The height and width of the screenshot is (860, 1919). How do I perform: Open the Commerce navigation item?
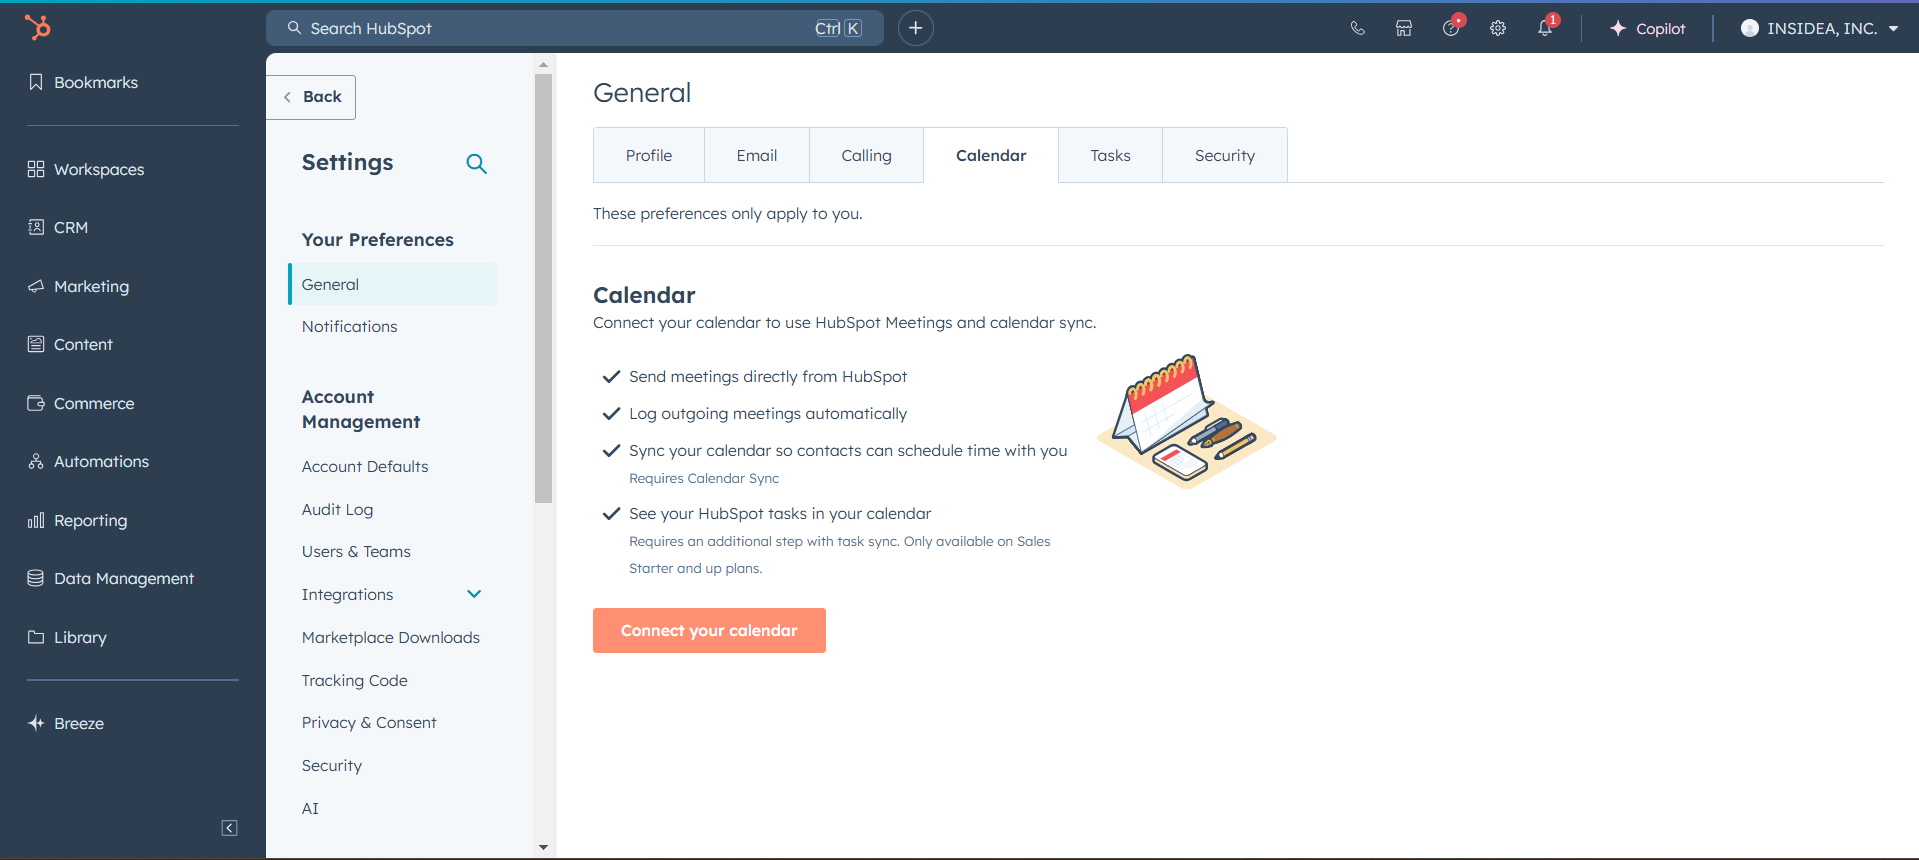(82, 403)
